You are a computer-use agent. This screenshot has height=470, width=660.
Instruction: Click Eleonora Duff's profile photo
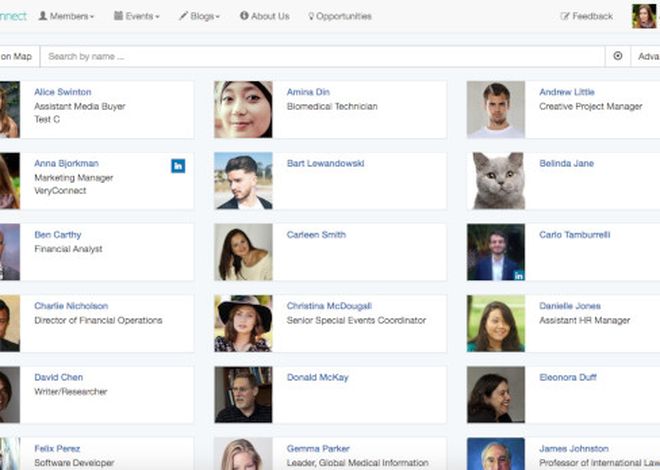point(496,395)
